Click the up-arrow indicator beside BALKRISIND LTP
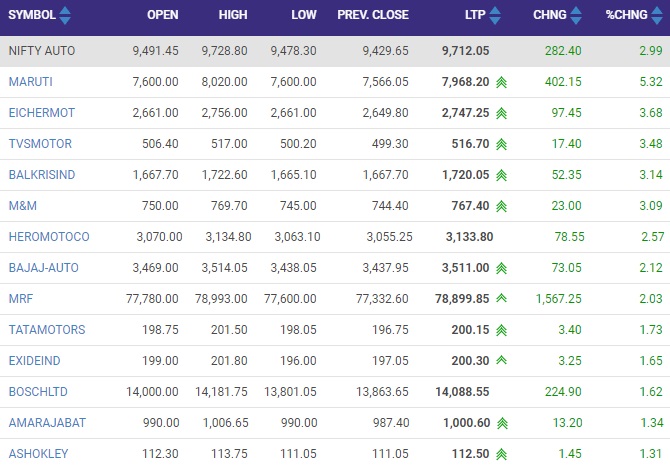Image resolution: width=670 pixels, height=469 pixels. click(502, 175)
